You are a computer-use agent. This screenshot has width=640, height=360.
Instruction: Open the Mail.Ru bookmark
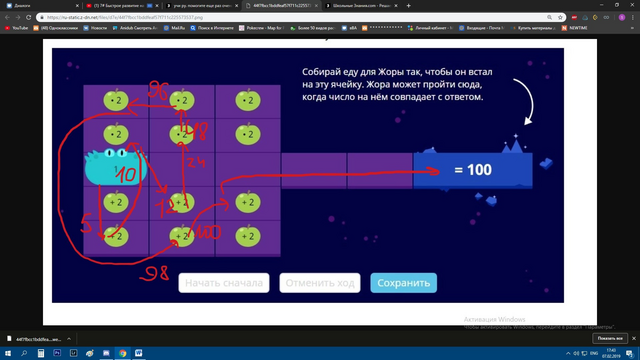(x=174, y=28)
